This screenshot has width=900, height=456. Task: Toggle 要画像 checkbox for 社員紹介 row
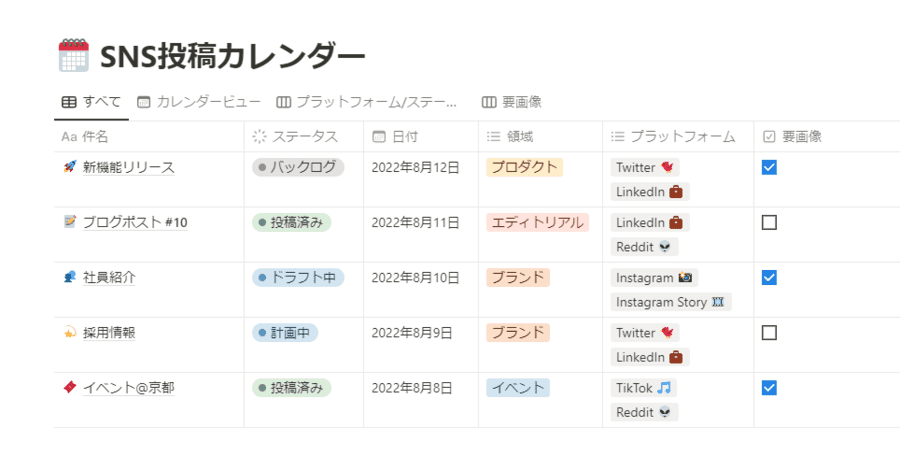(769, 277)
